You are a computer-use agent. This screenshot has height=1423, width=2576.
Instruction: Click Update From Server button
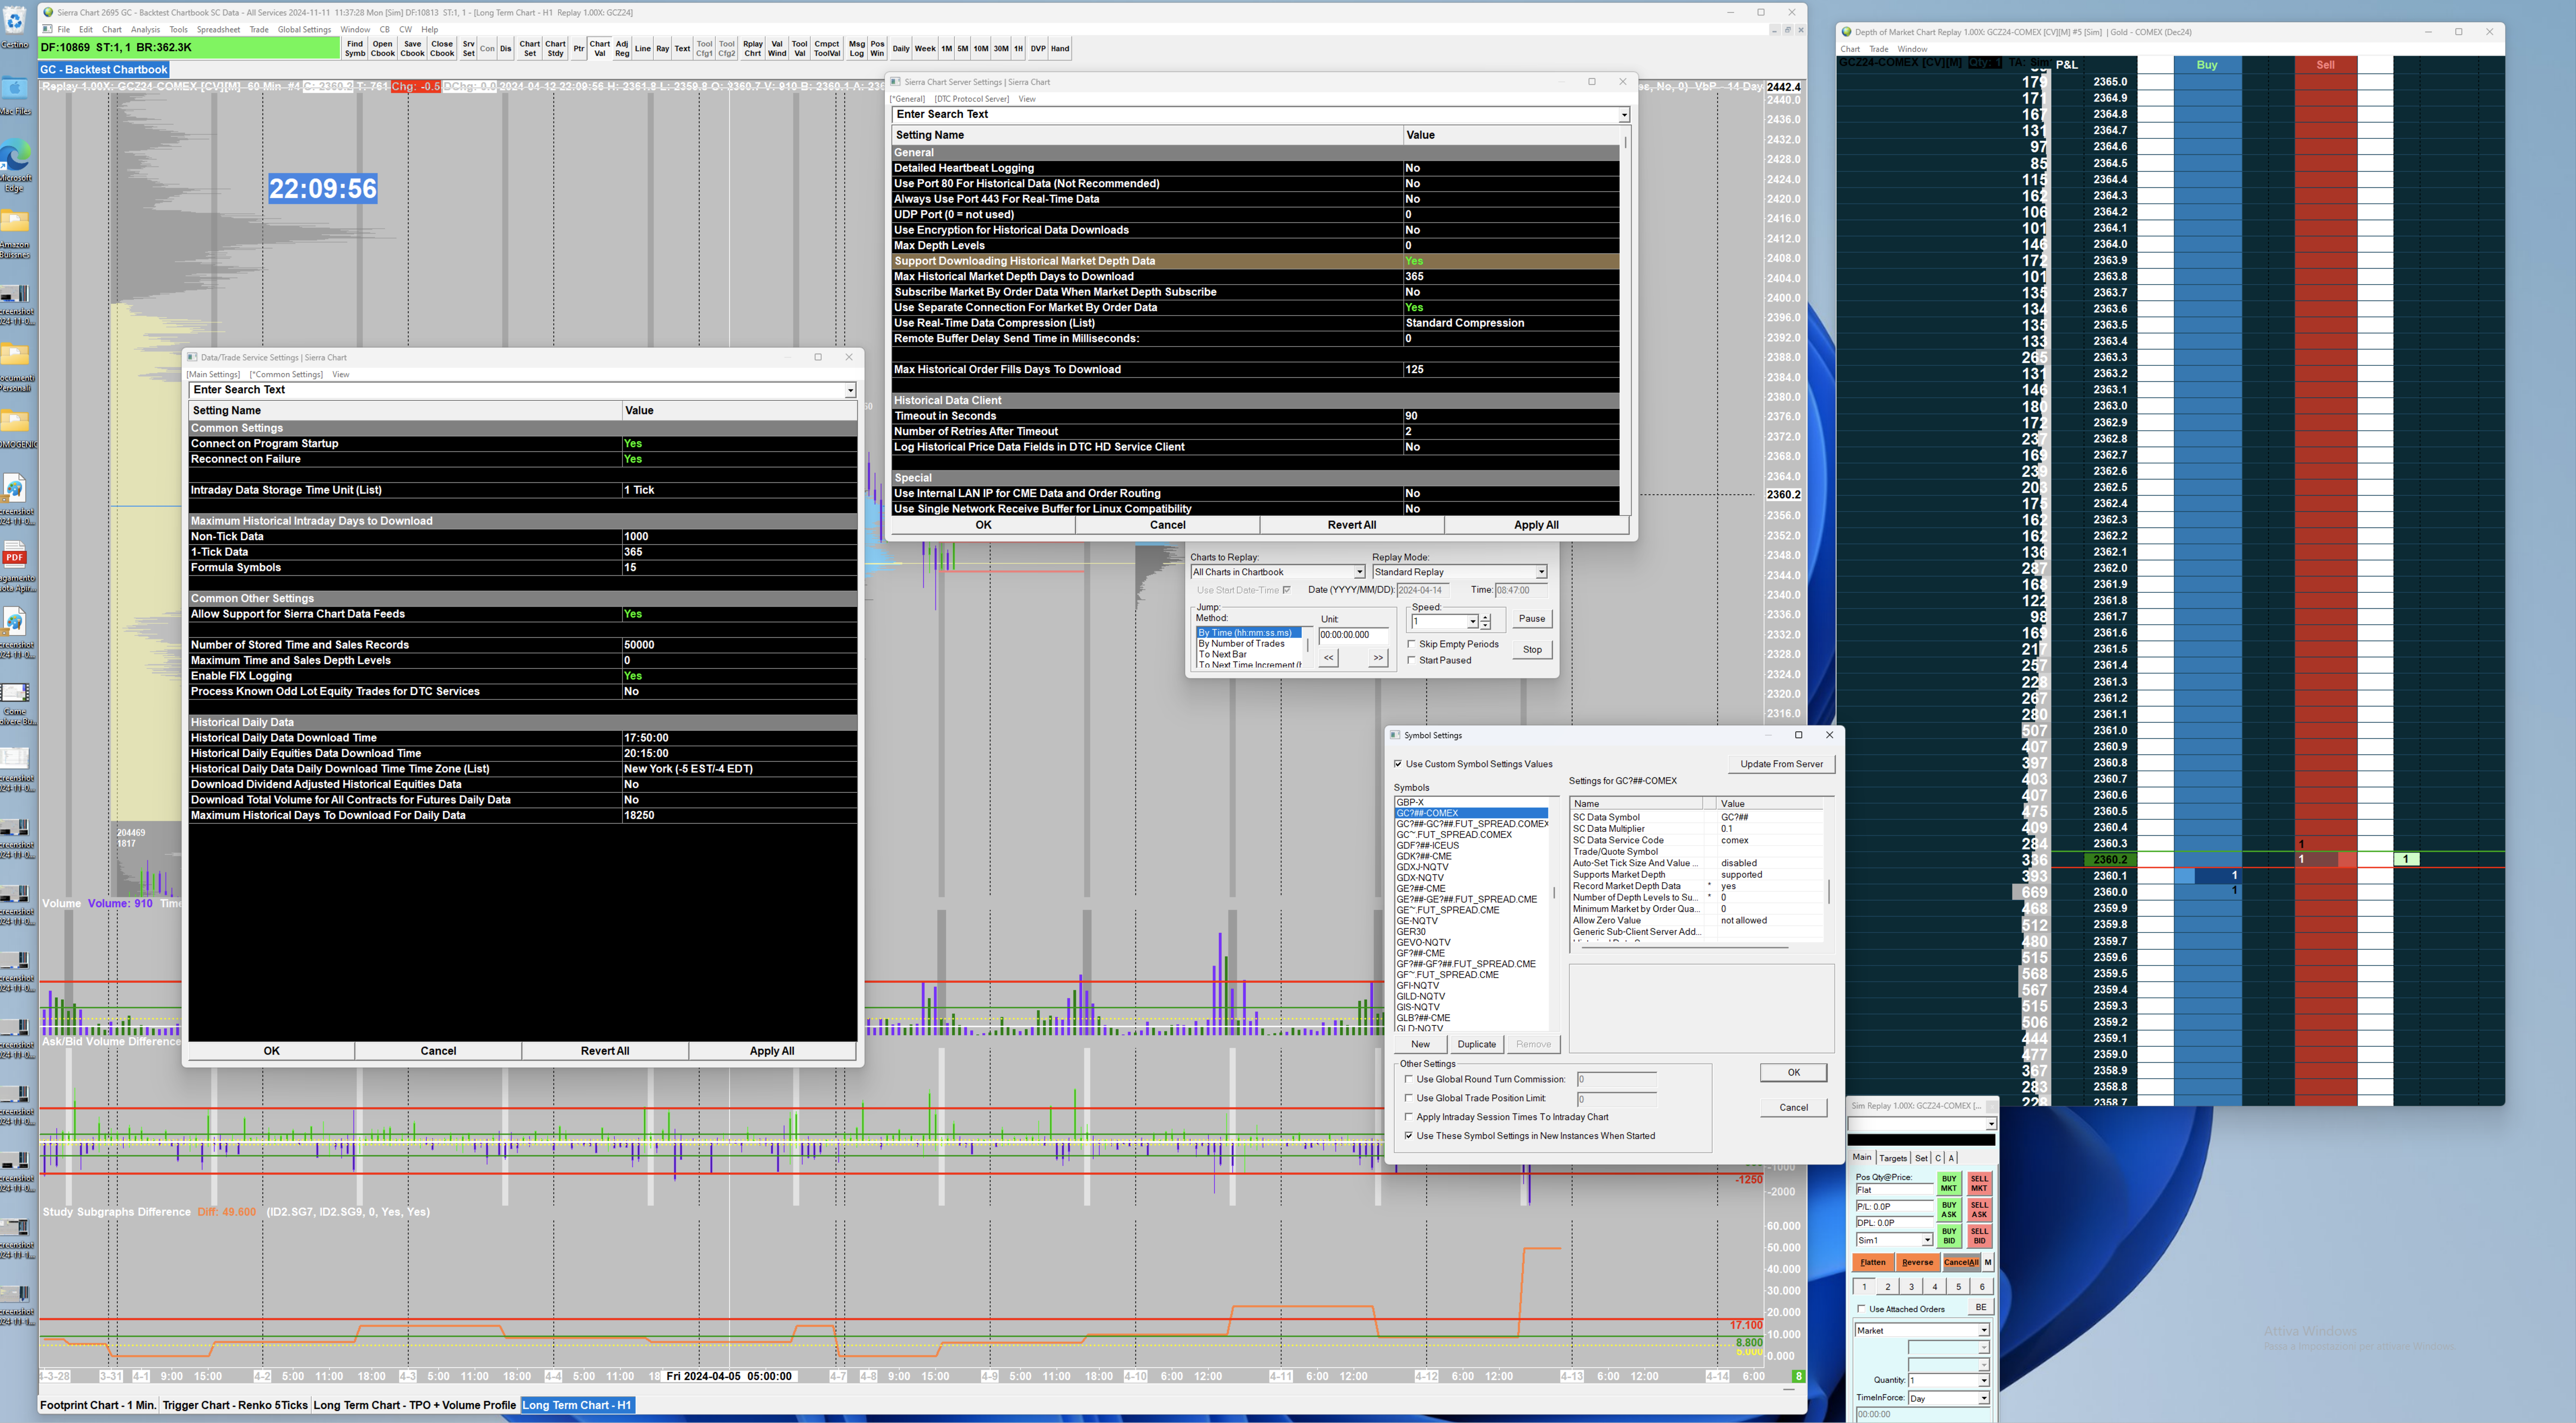click(1781, 764)
